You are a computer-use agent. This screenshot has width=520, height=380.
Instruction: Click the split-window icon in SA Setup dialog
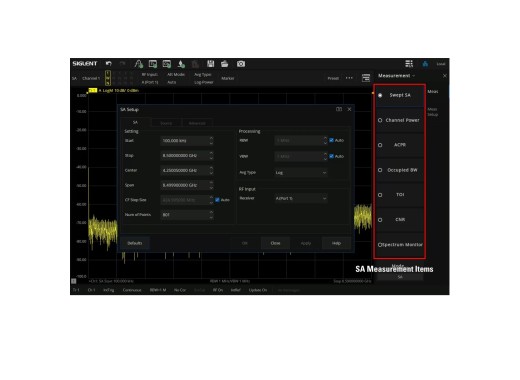coord(339,109)
